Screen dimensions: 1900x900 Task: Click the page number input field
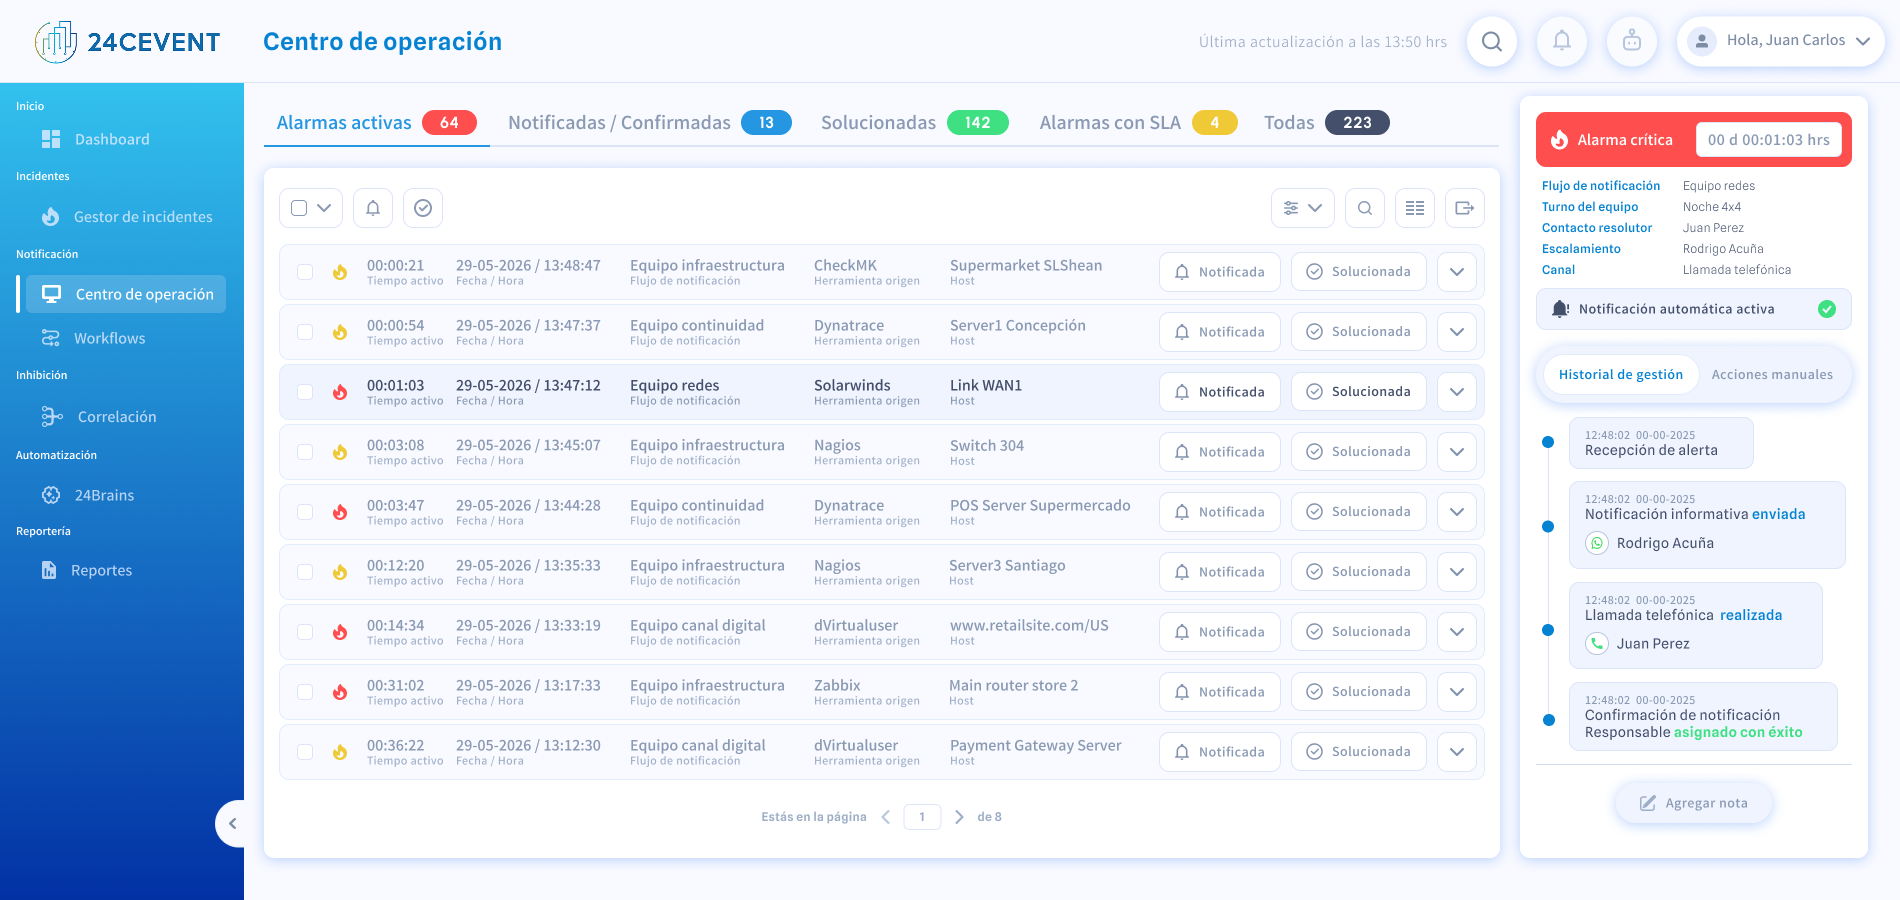coord(922,817)
